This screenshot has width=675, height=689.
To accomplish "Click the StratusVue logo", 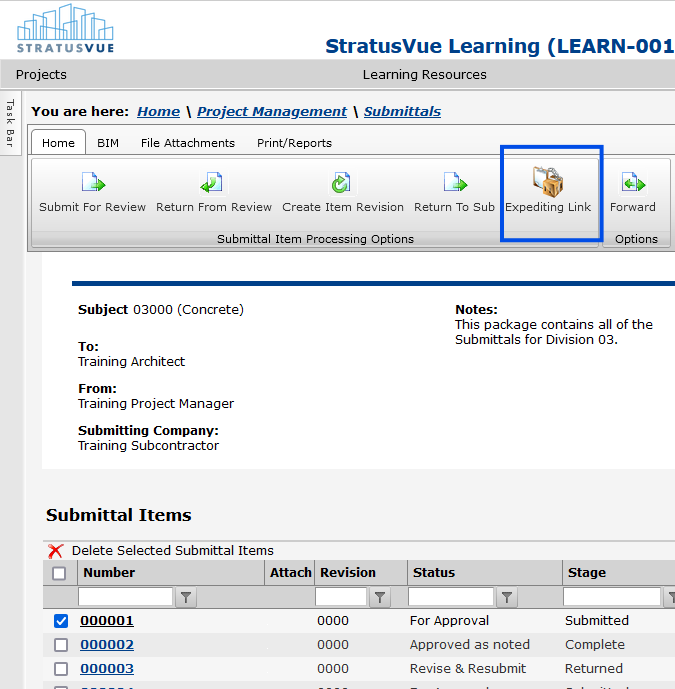I will pos(65,29).
